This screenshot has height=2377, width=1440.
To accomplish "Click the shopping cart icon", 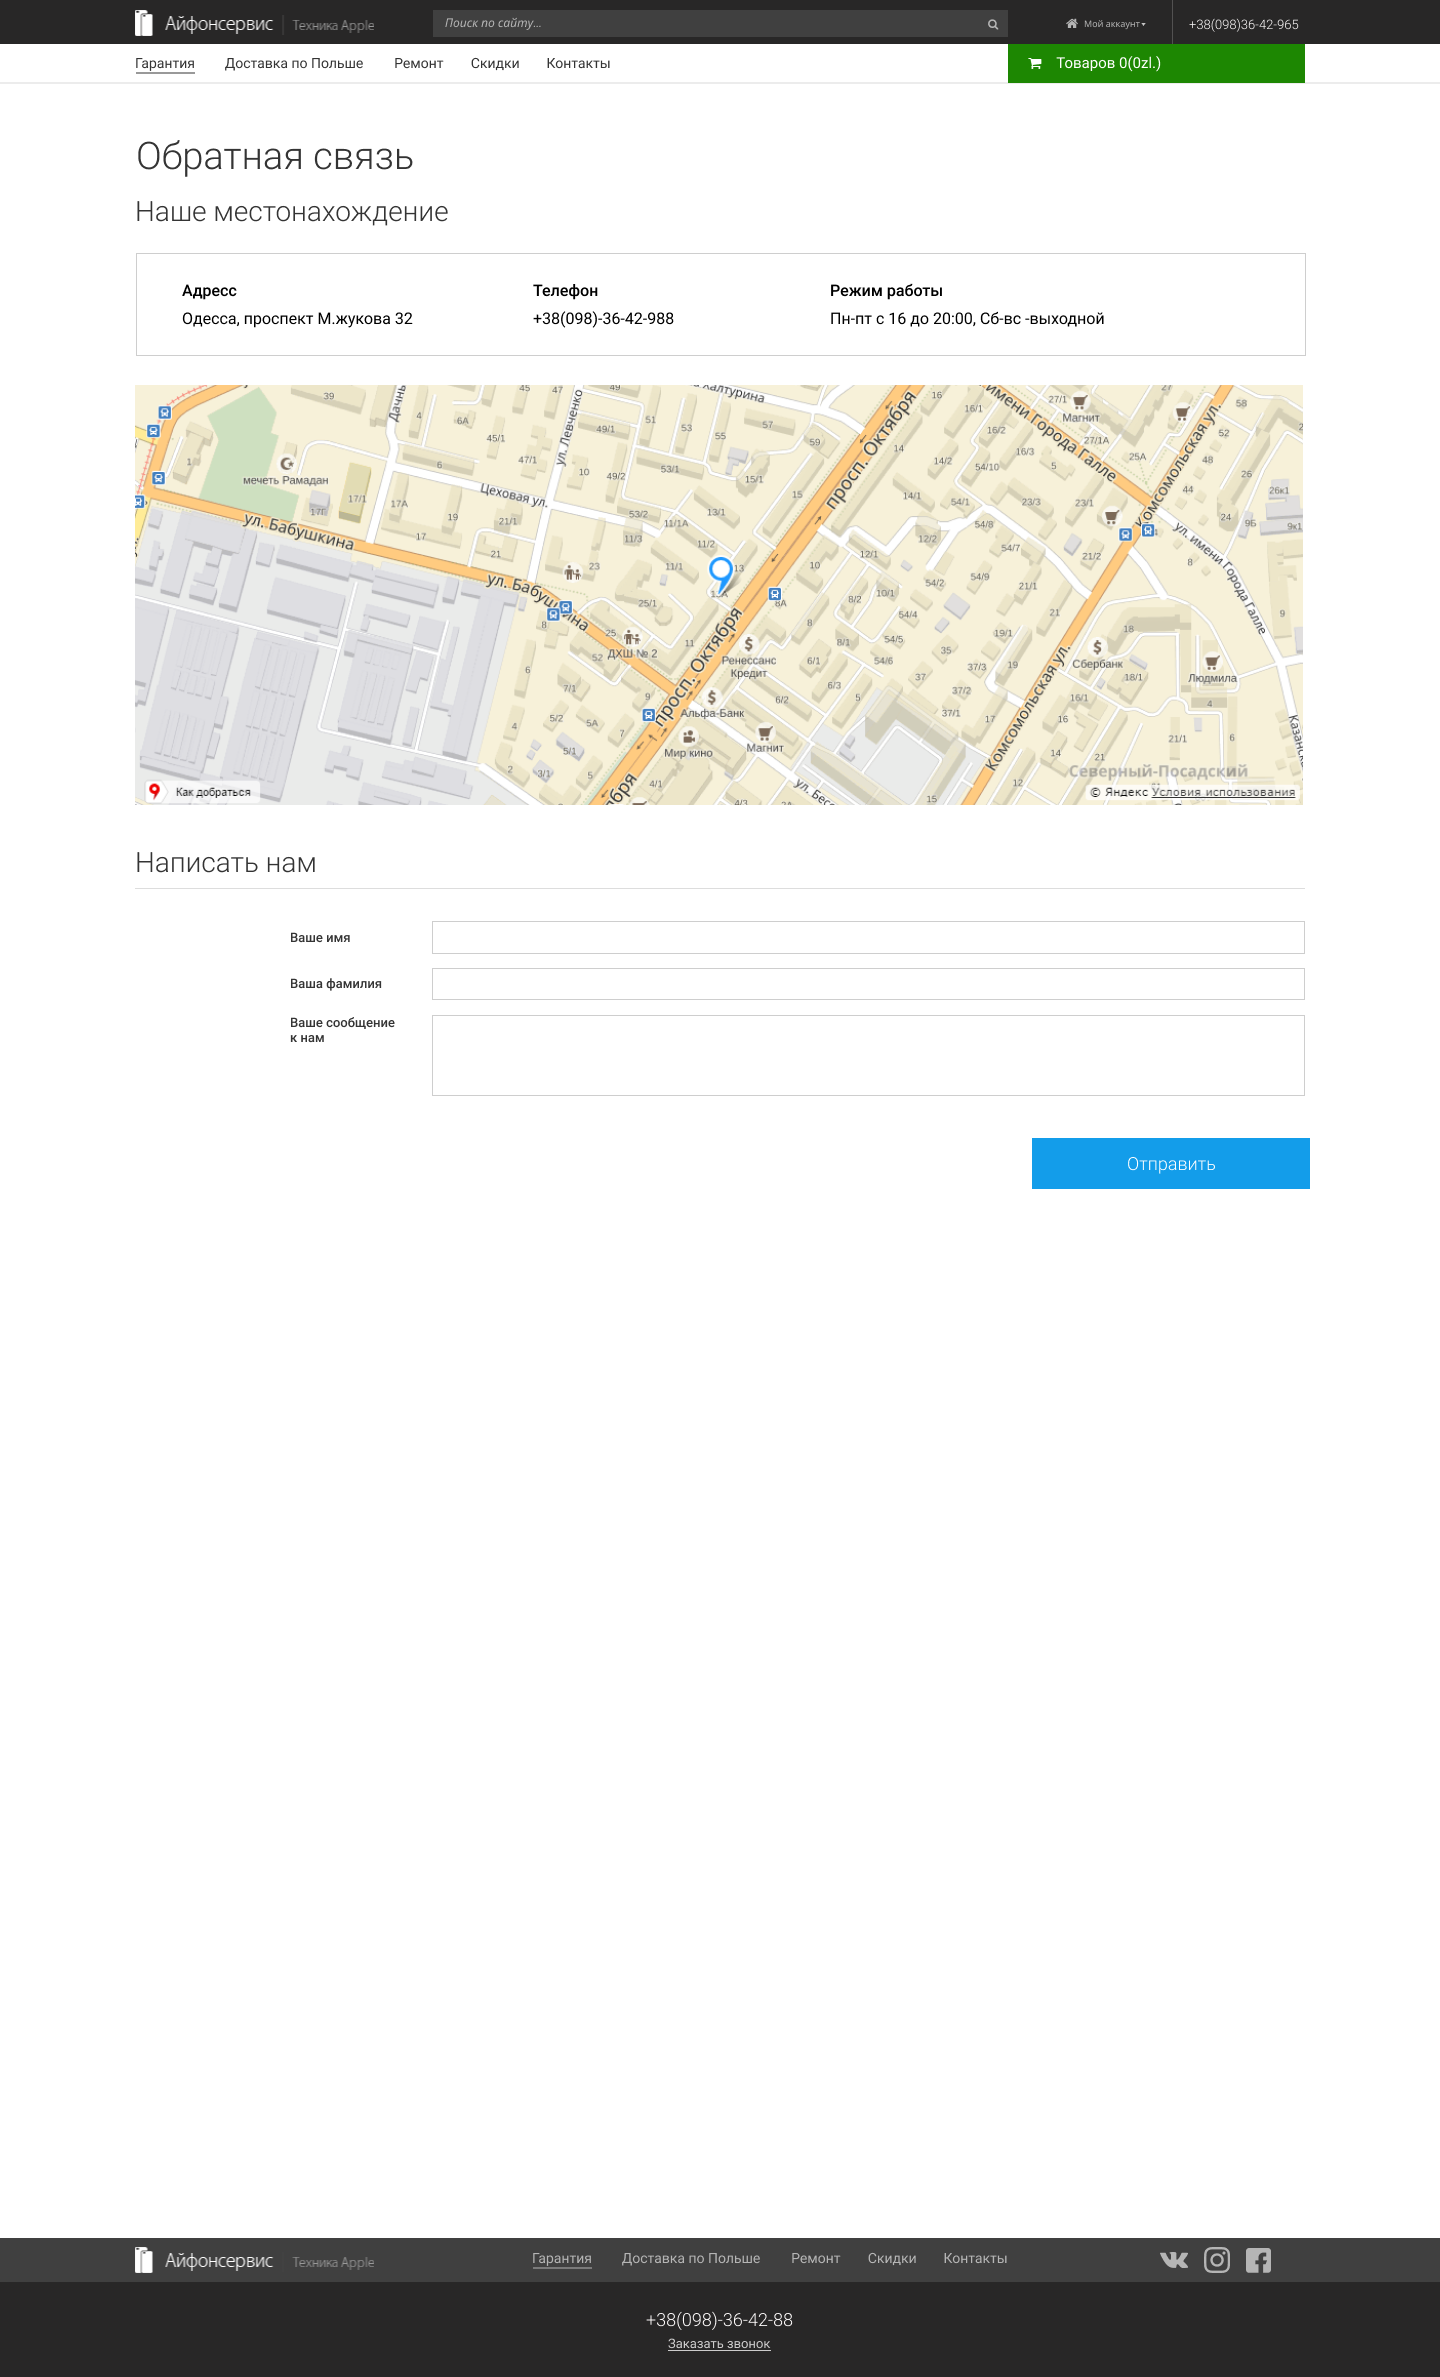I will (x=1035, y=63).
